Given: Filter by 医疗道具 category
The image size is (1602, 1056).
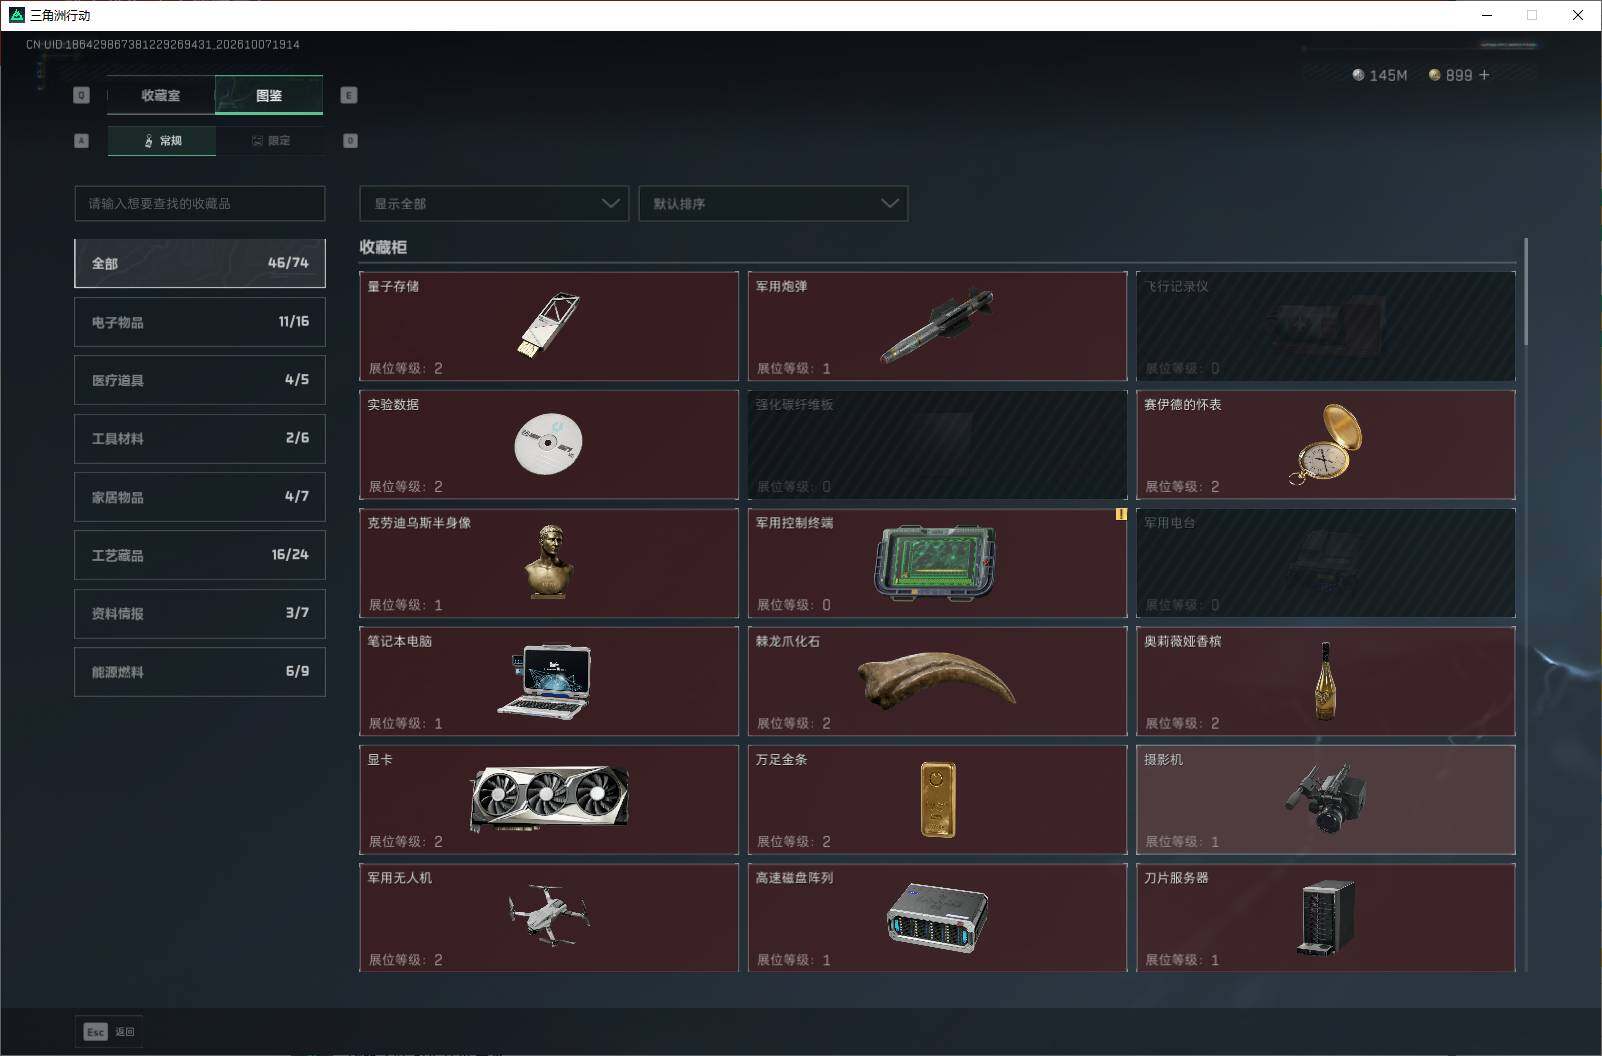Looking at the screenshot, I should (x=200, y=380).
